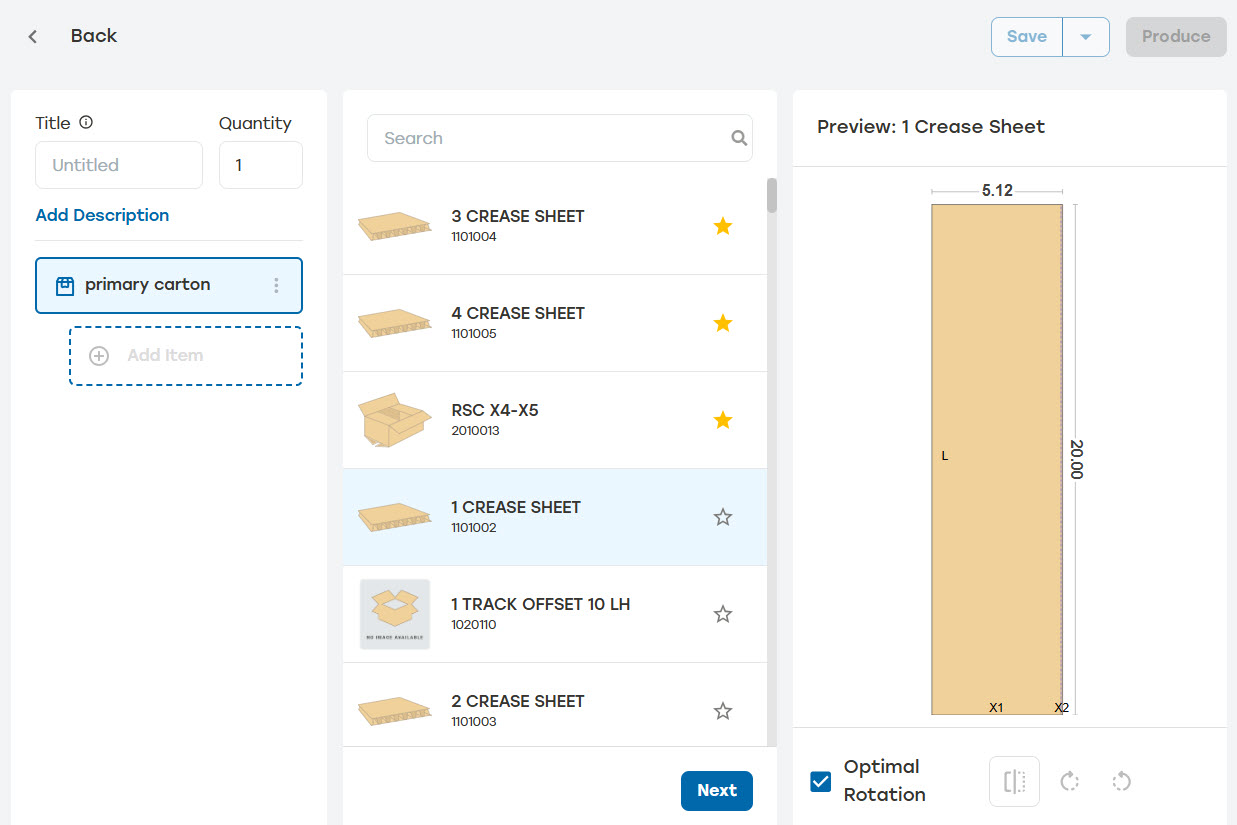Image resolution: width=1237 pixels, height=825 pixels.
Task: Toggle the Optimal Rotation checkbox
Action: coord(821,781)
